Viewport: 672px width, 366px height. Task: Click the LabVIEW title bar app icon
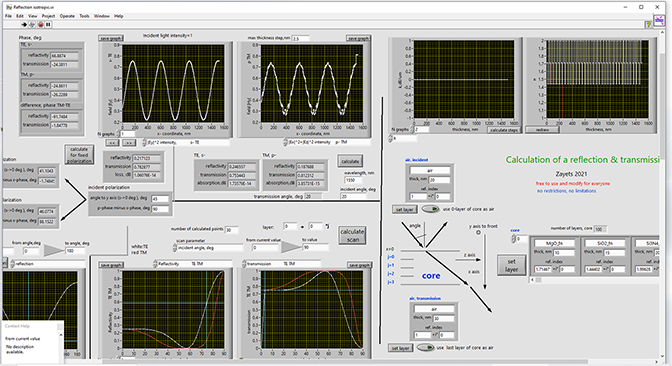pyautogui.click(x=9, y=7)
